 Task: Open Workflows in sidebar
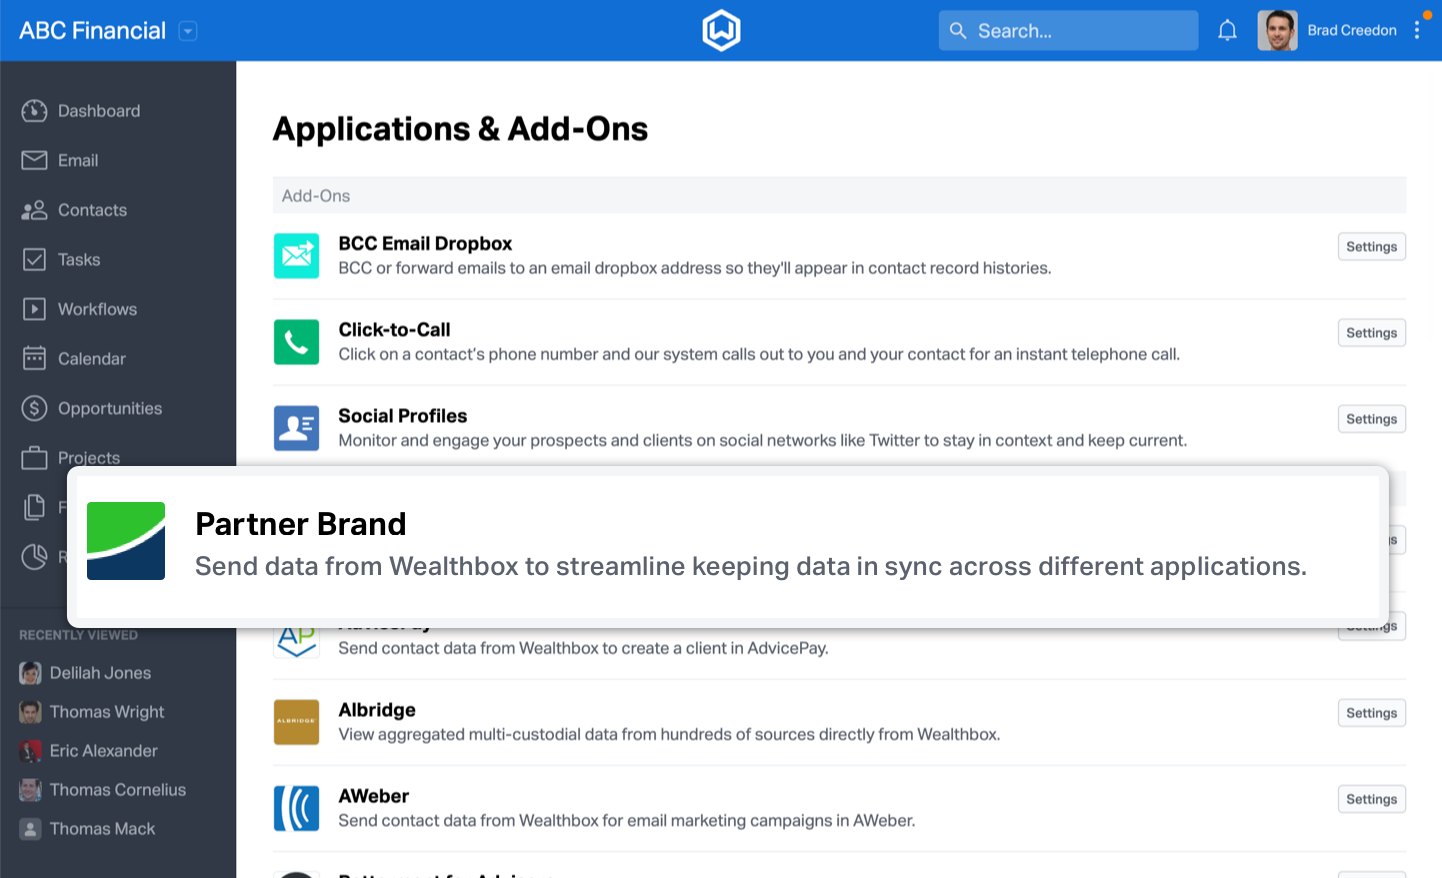[97, 309]
